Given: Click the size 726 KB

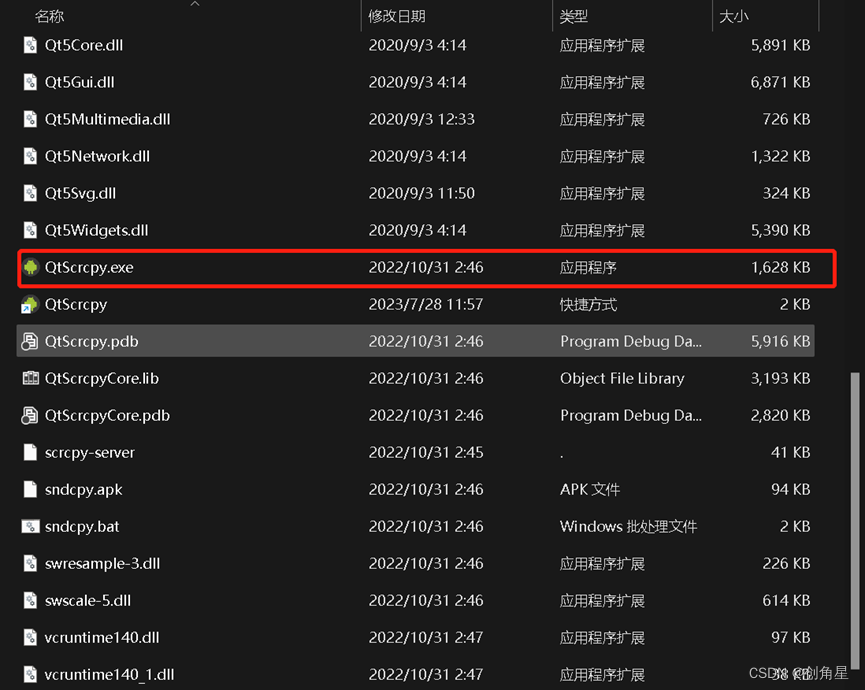Looking at the screenshot, I should [786, 119].
